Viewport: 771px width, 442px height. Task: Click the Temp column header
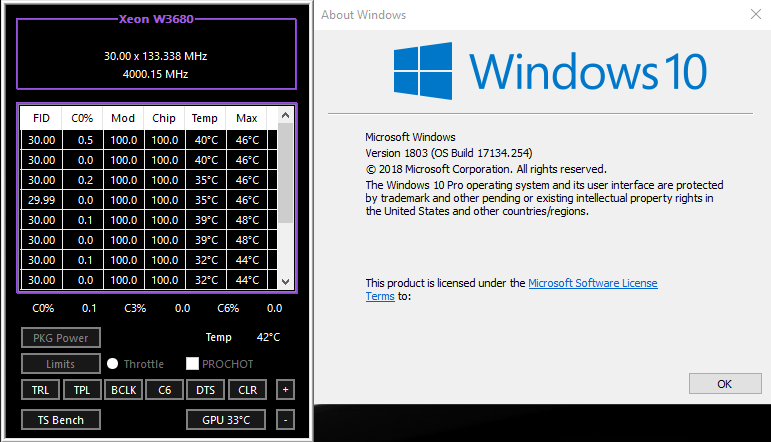(x=205, y=118)
